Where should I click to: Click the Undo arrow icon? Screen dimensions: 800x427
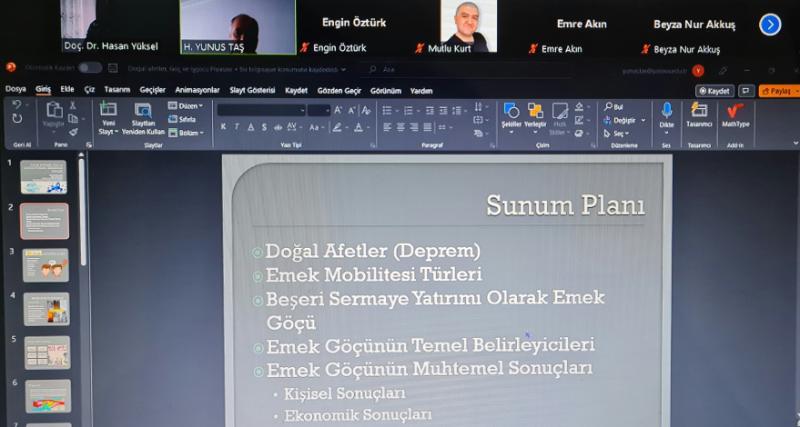click(16, 105)
